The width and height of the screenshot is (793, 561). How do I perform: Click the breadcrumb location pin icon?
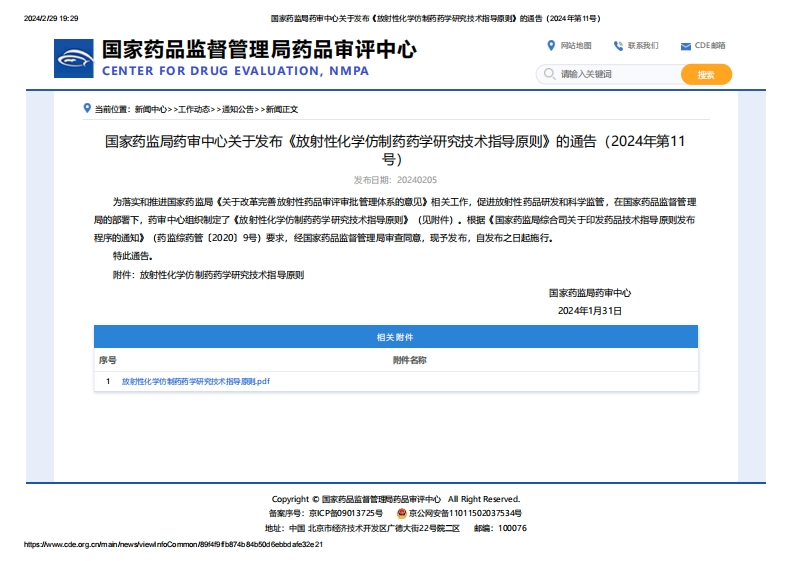pyautogui.click(x=87, y=108)
